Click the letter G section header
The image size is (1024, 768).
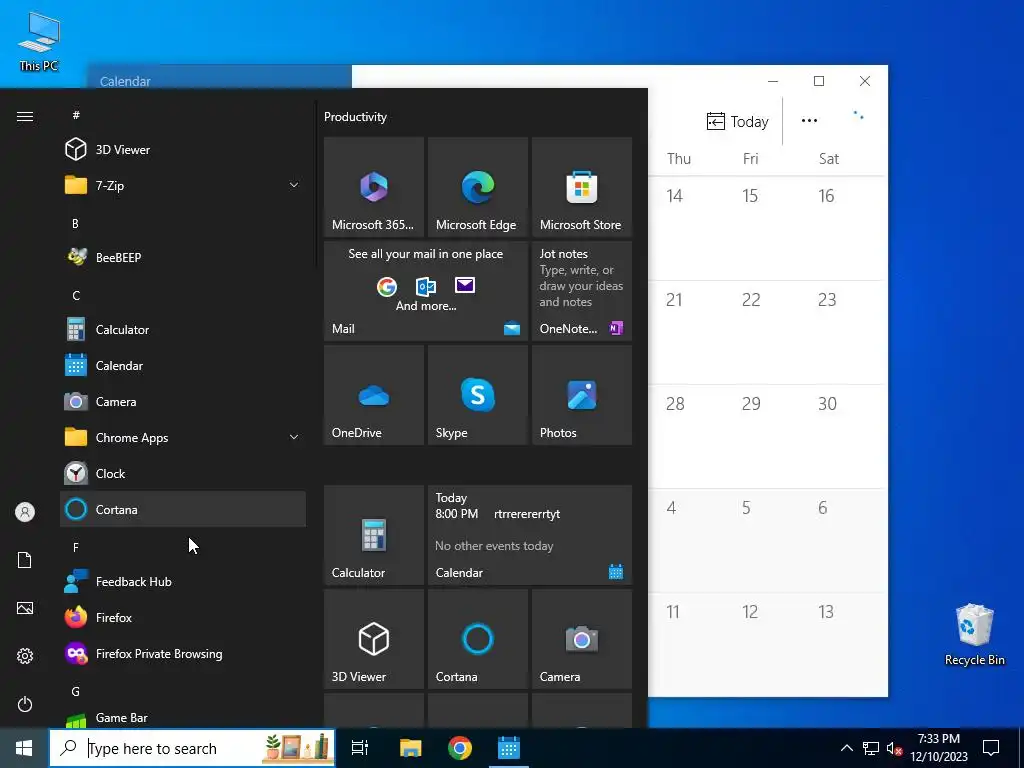point(76,691)
